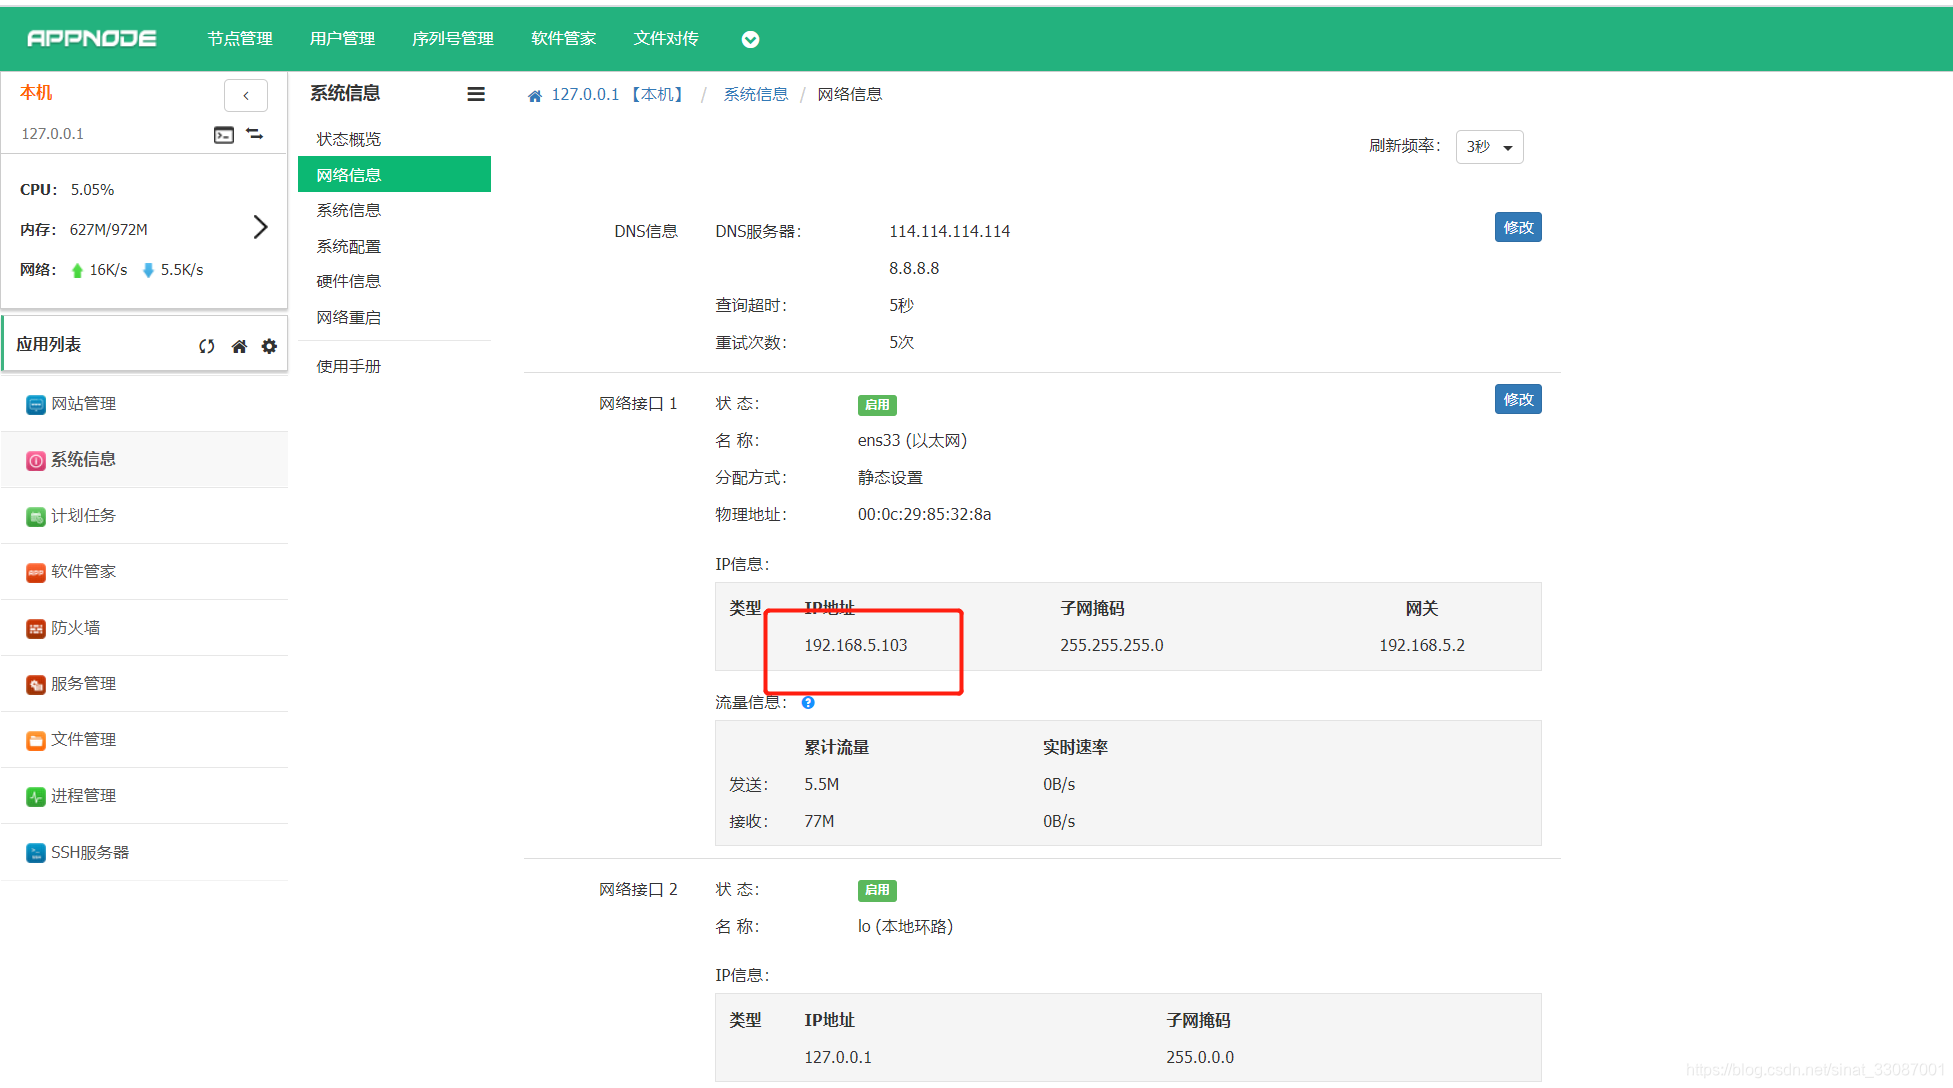1953x1088 pixels.
Task: Select 网络重启 in submenu
Action: [349, 317]
